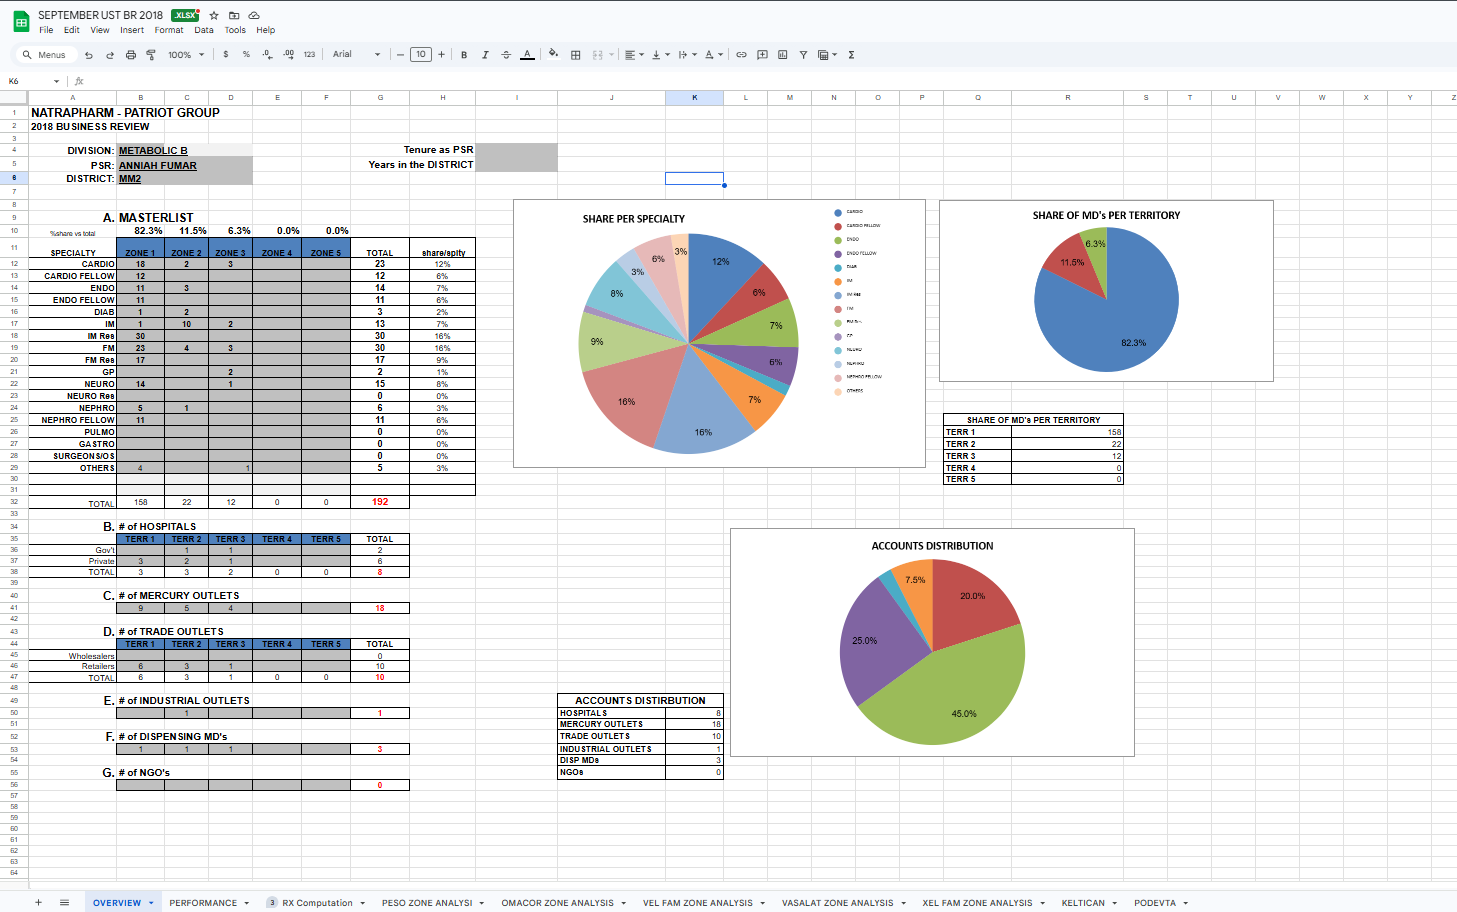
Task: Print the spreadsheet using the printer icon
Action: 131,55
